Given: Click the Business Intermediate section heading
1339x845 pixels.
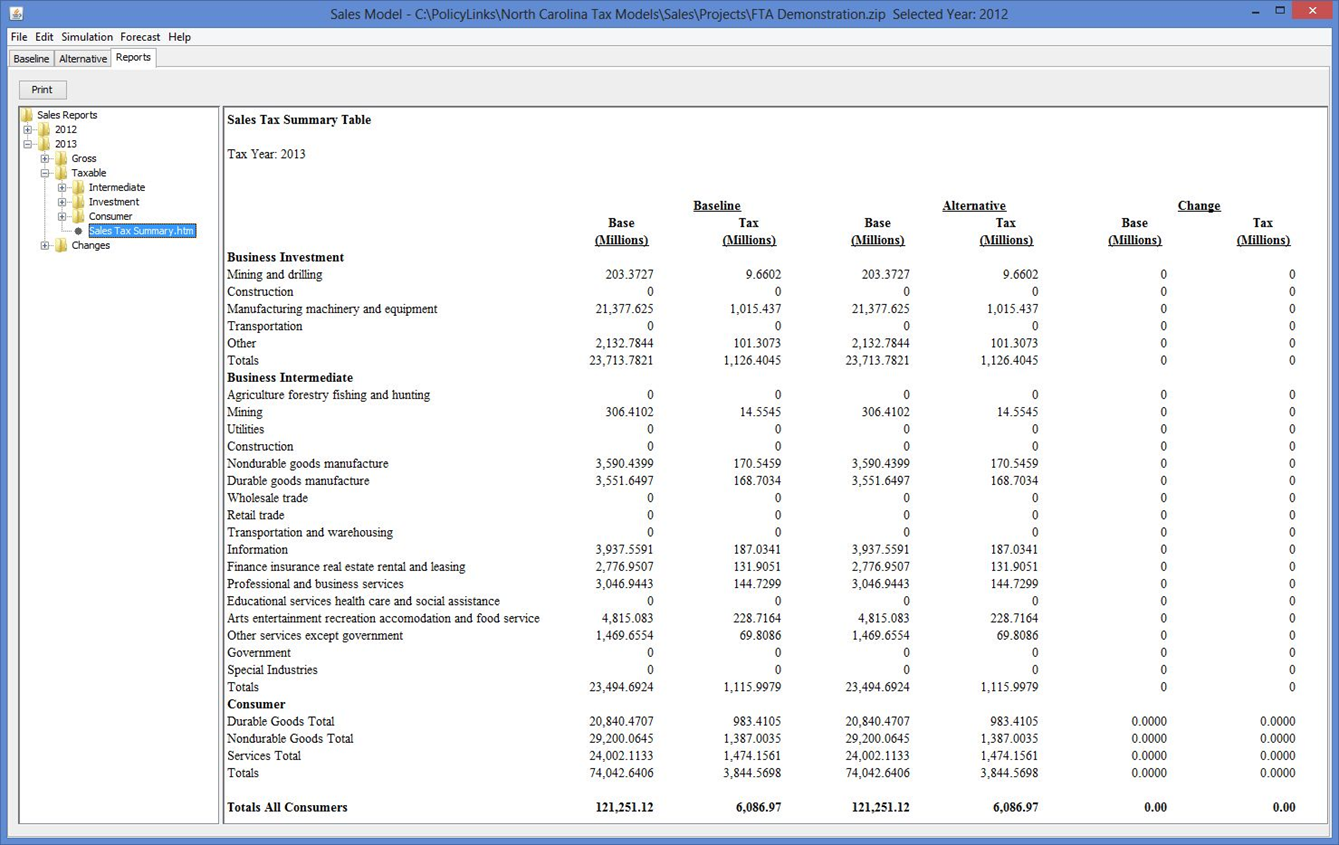Looking at the screenshot, I should pyautogui.click(x=290, y=378).
